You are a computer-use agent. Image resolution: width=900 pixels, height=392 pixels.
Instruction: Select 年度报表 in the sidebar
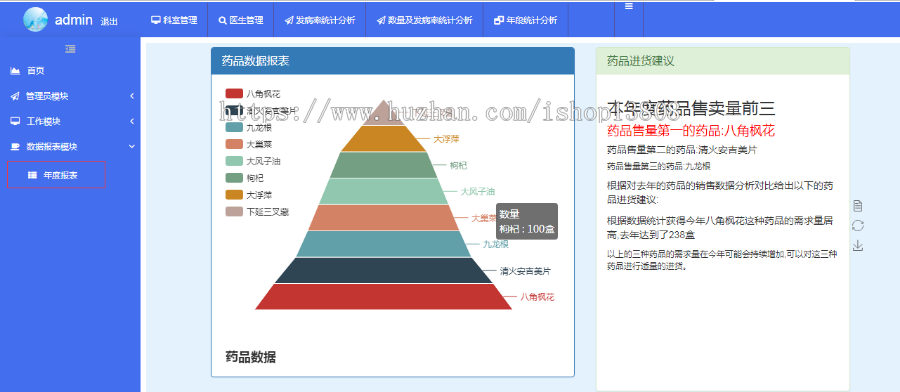click(x=56, y=175)
